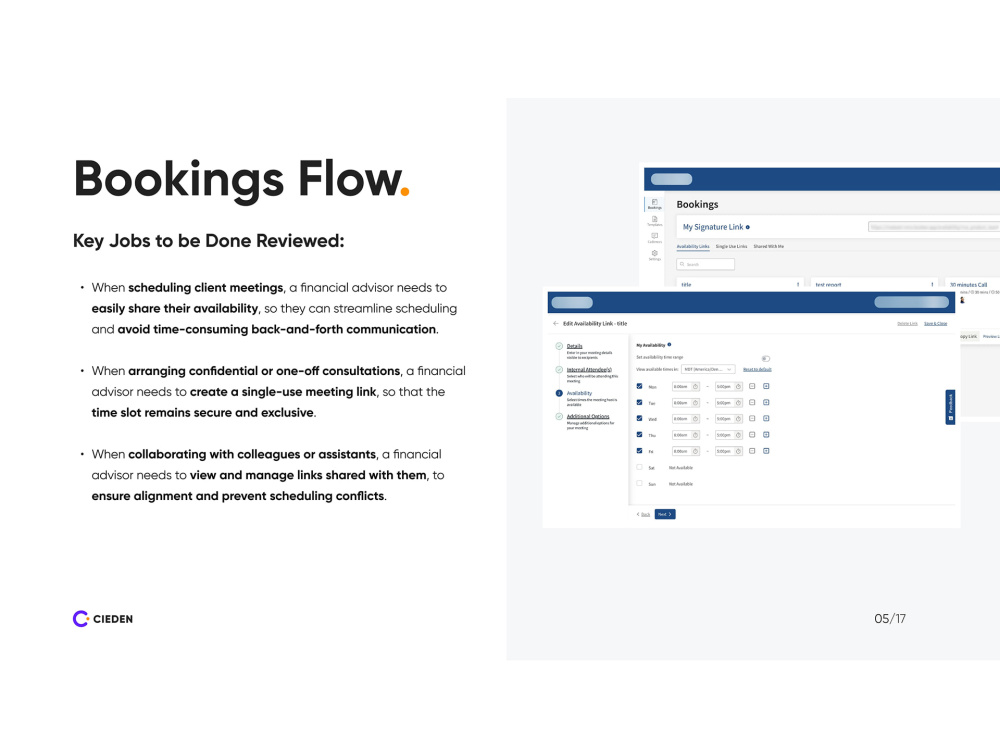Go to the Details step
The width and height of the screenshot is (1000, 750).
coord(574,346)
